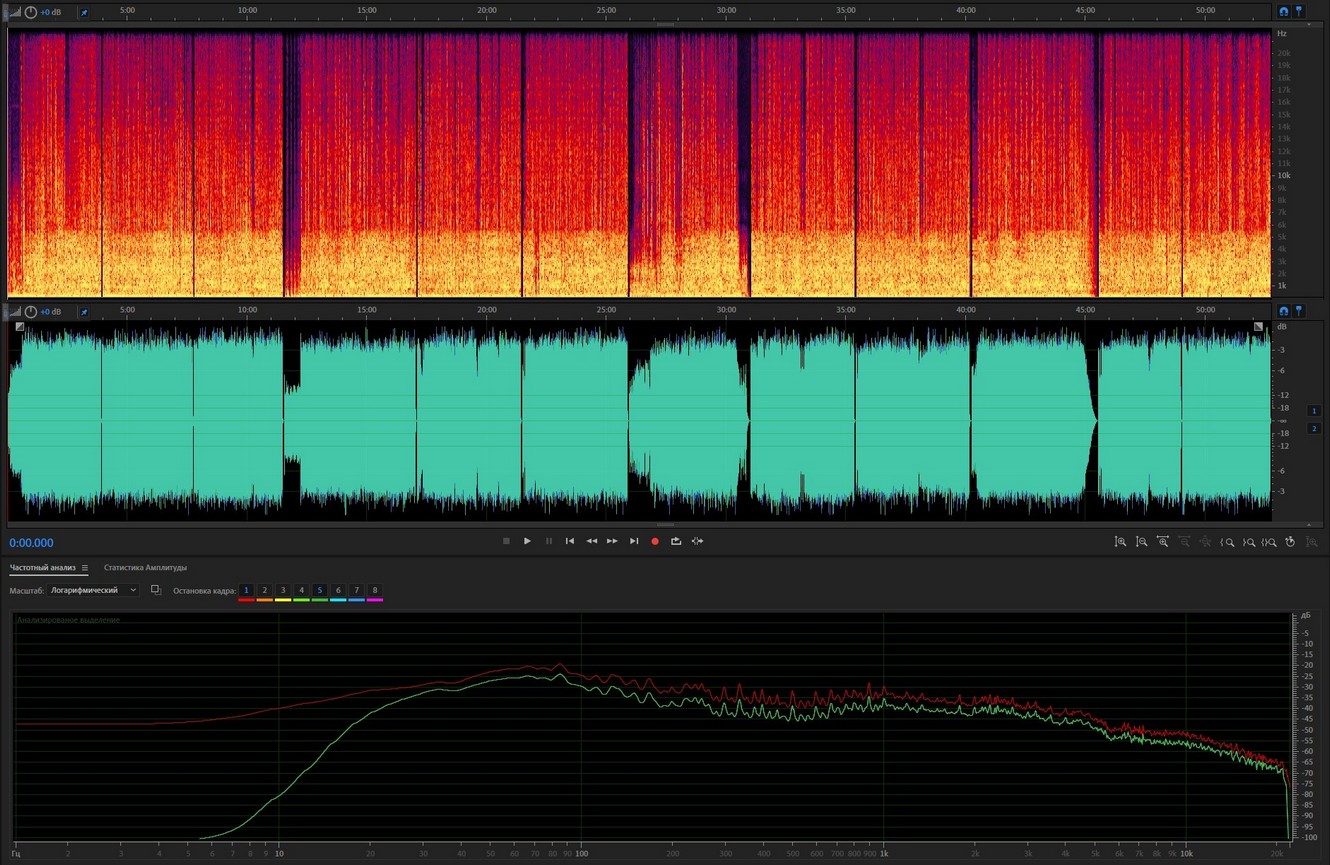
Task: Click the Stop playback button
Action: click(506, 541)
